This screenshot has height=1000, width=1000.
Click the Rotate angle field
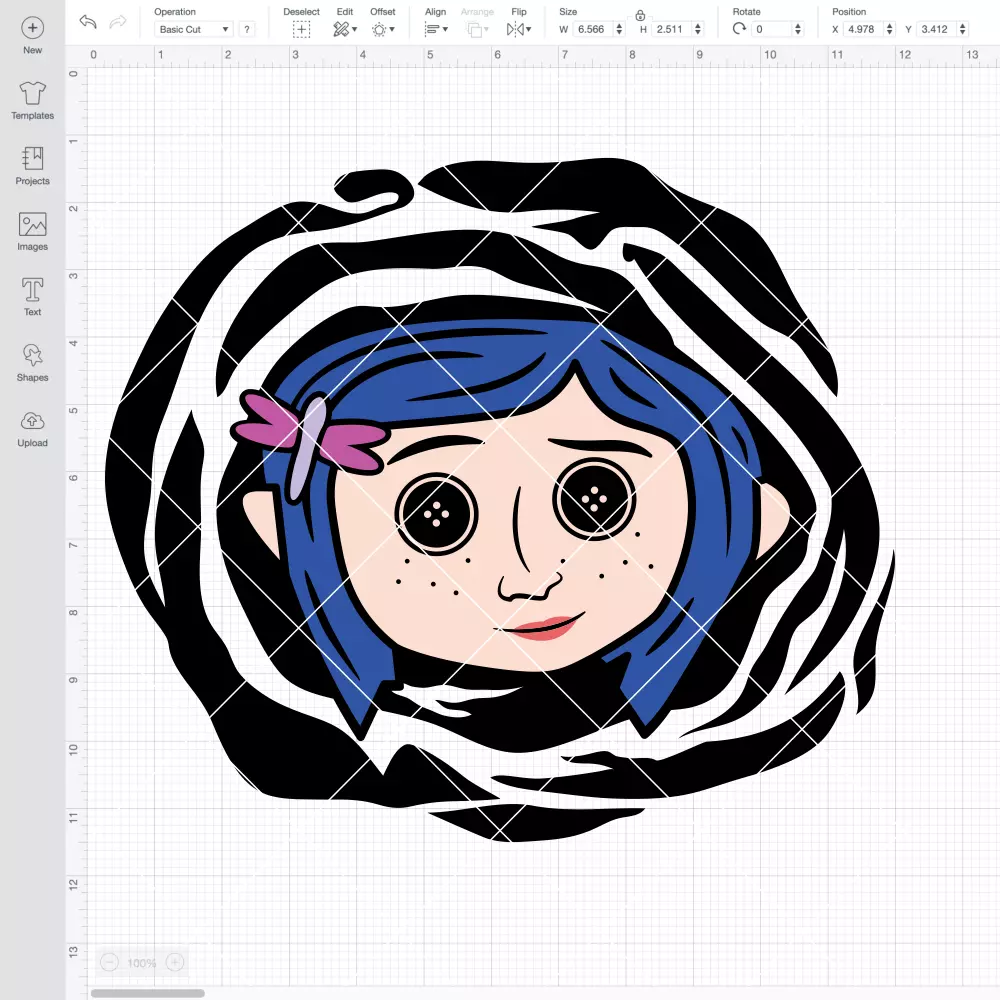(772, 29)
